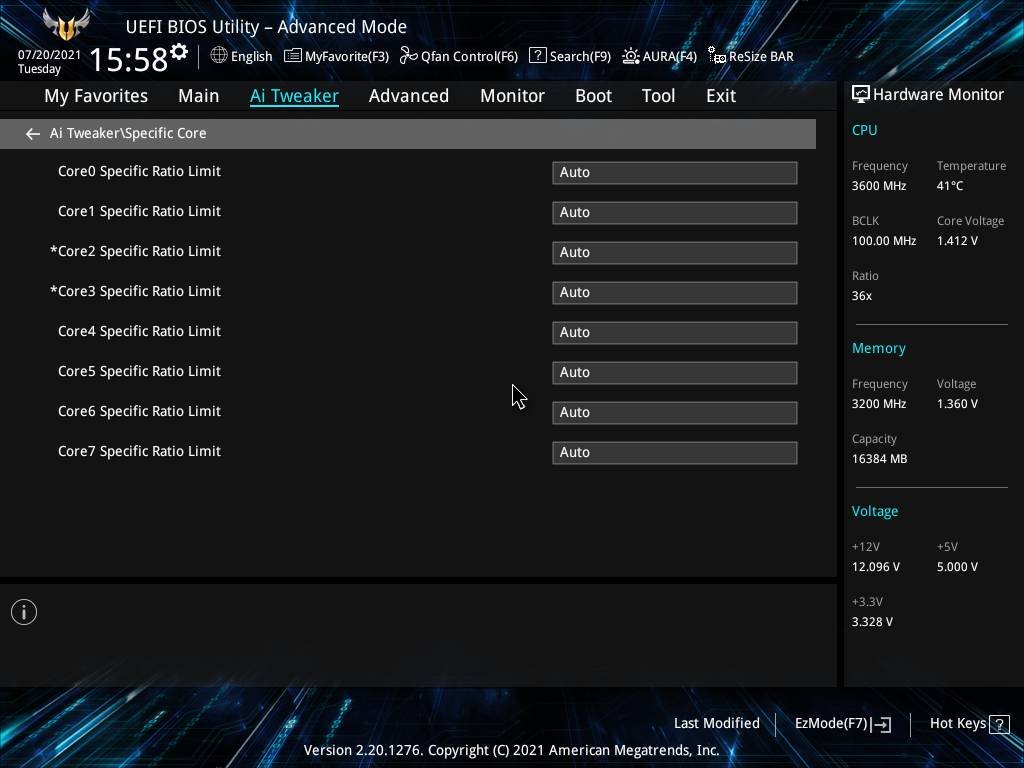The height and width of the screenshot is (768, 1024).
Task: Click the Core5 Specific Ratio Limit Auto field
Action: point(674,372)
